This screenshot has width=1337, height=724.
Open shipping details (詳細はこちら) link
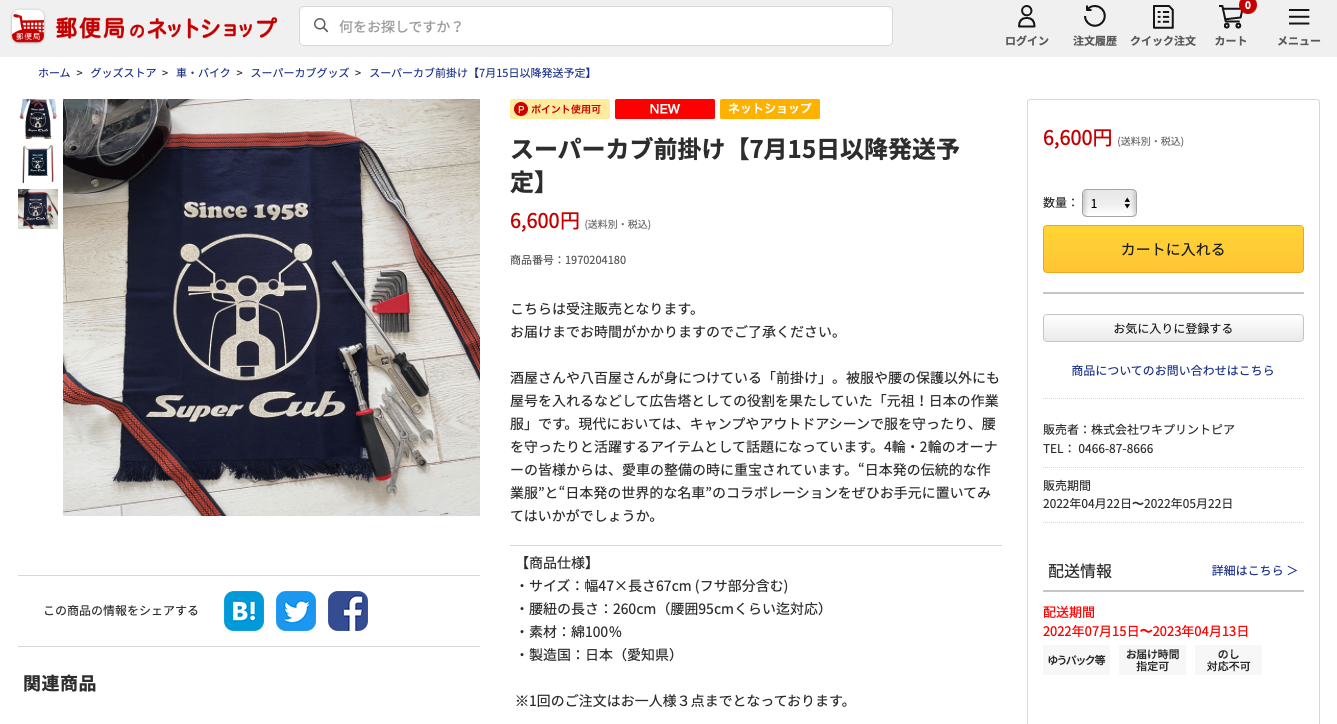(x=1255, y=571)
